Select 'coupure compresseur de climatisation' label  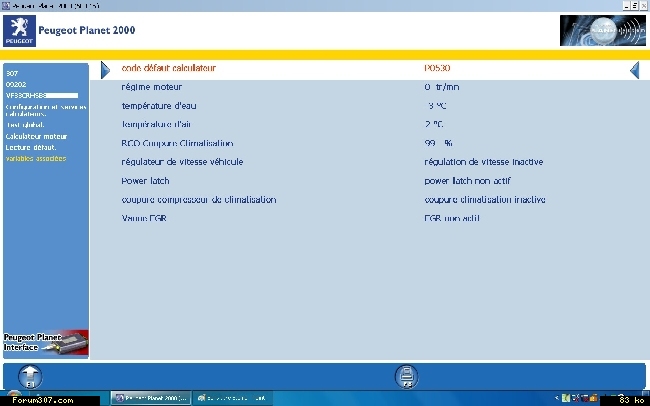click(199, 199)
